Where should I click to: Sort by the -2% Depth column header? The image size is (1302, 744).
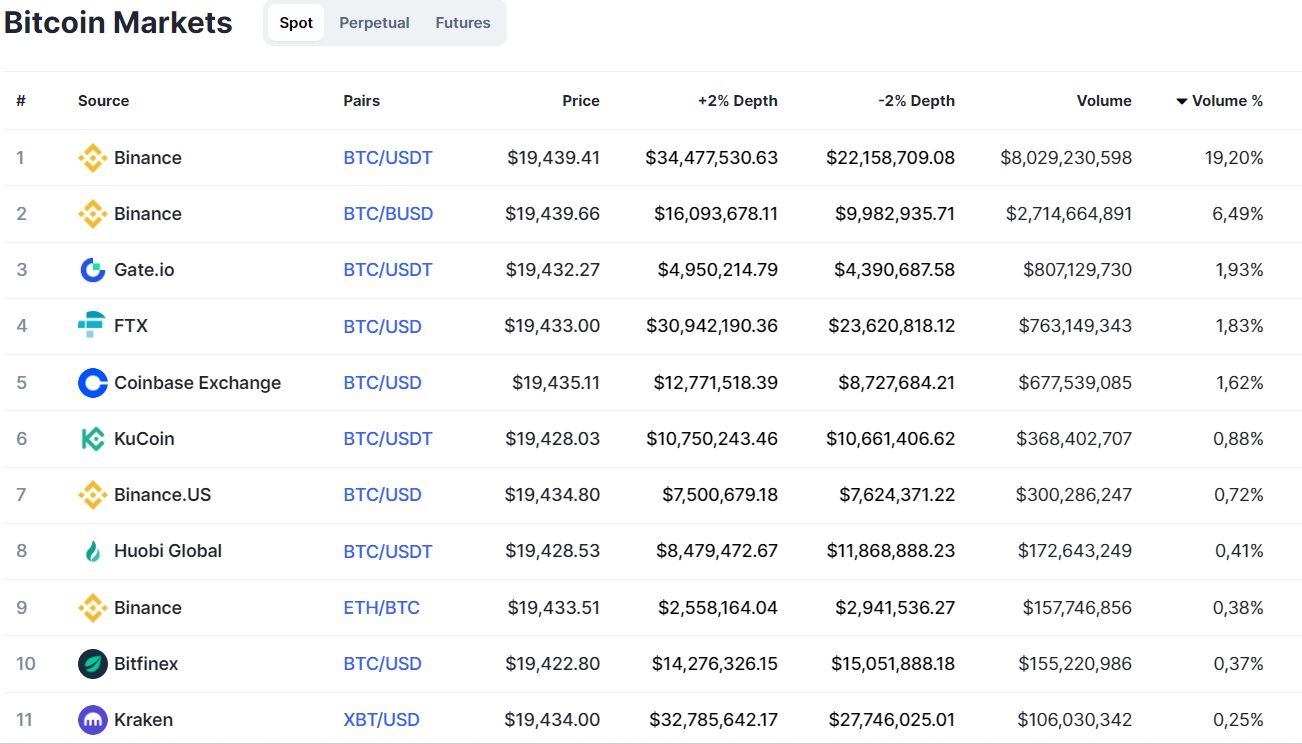916,101
